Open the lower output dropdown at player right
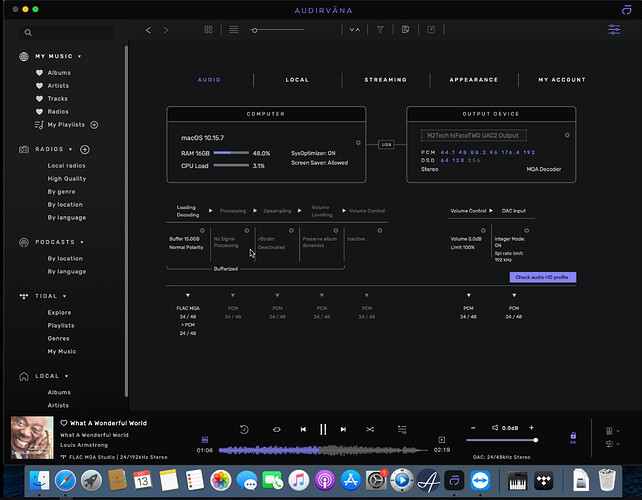The width and height of the screenshot is (642, 500). pos(612,443)
